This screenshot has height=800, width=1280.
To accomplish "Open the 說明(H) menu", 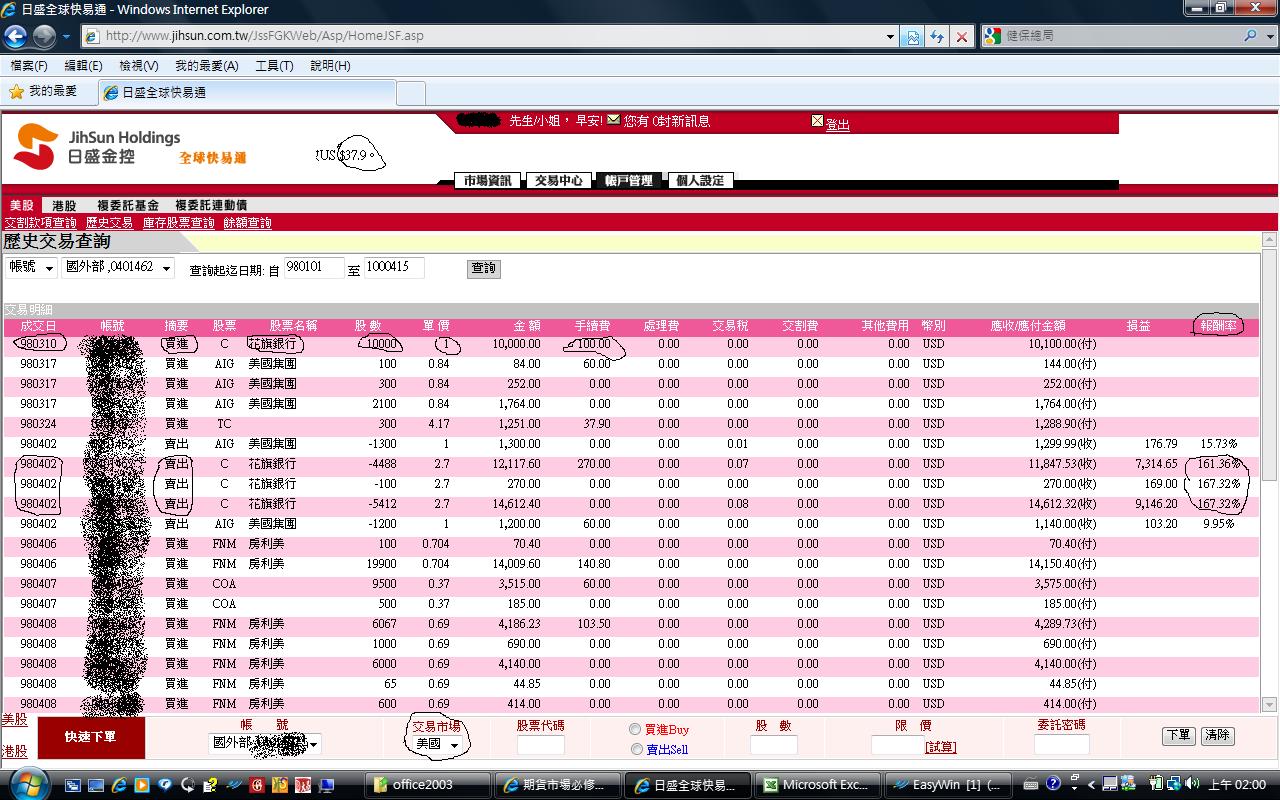I will coord(330,66).
